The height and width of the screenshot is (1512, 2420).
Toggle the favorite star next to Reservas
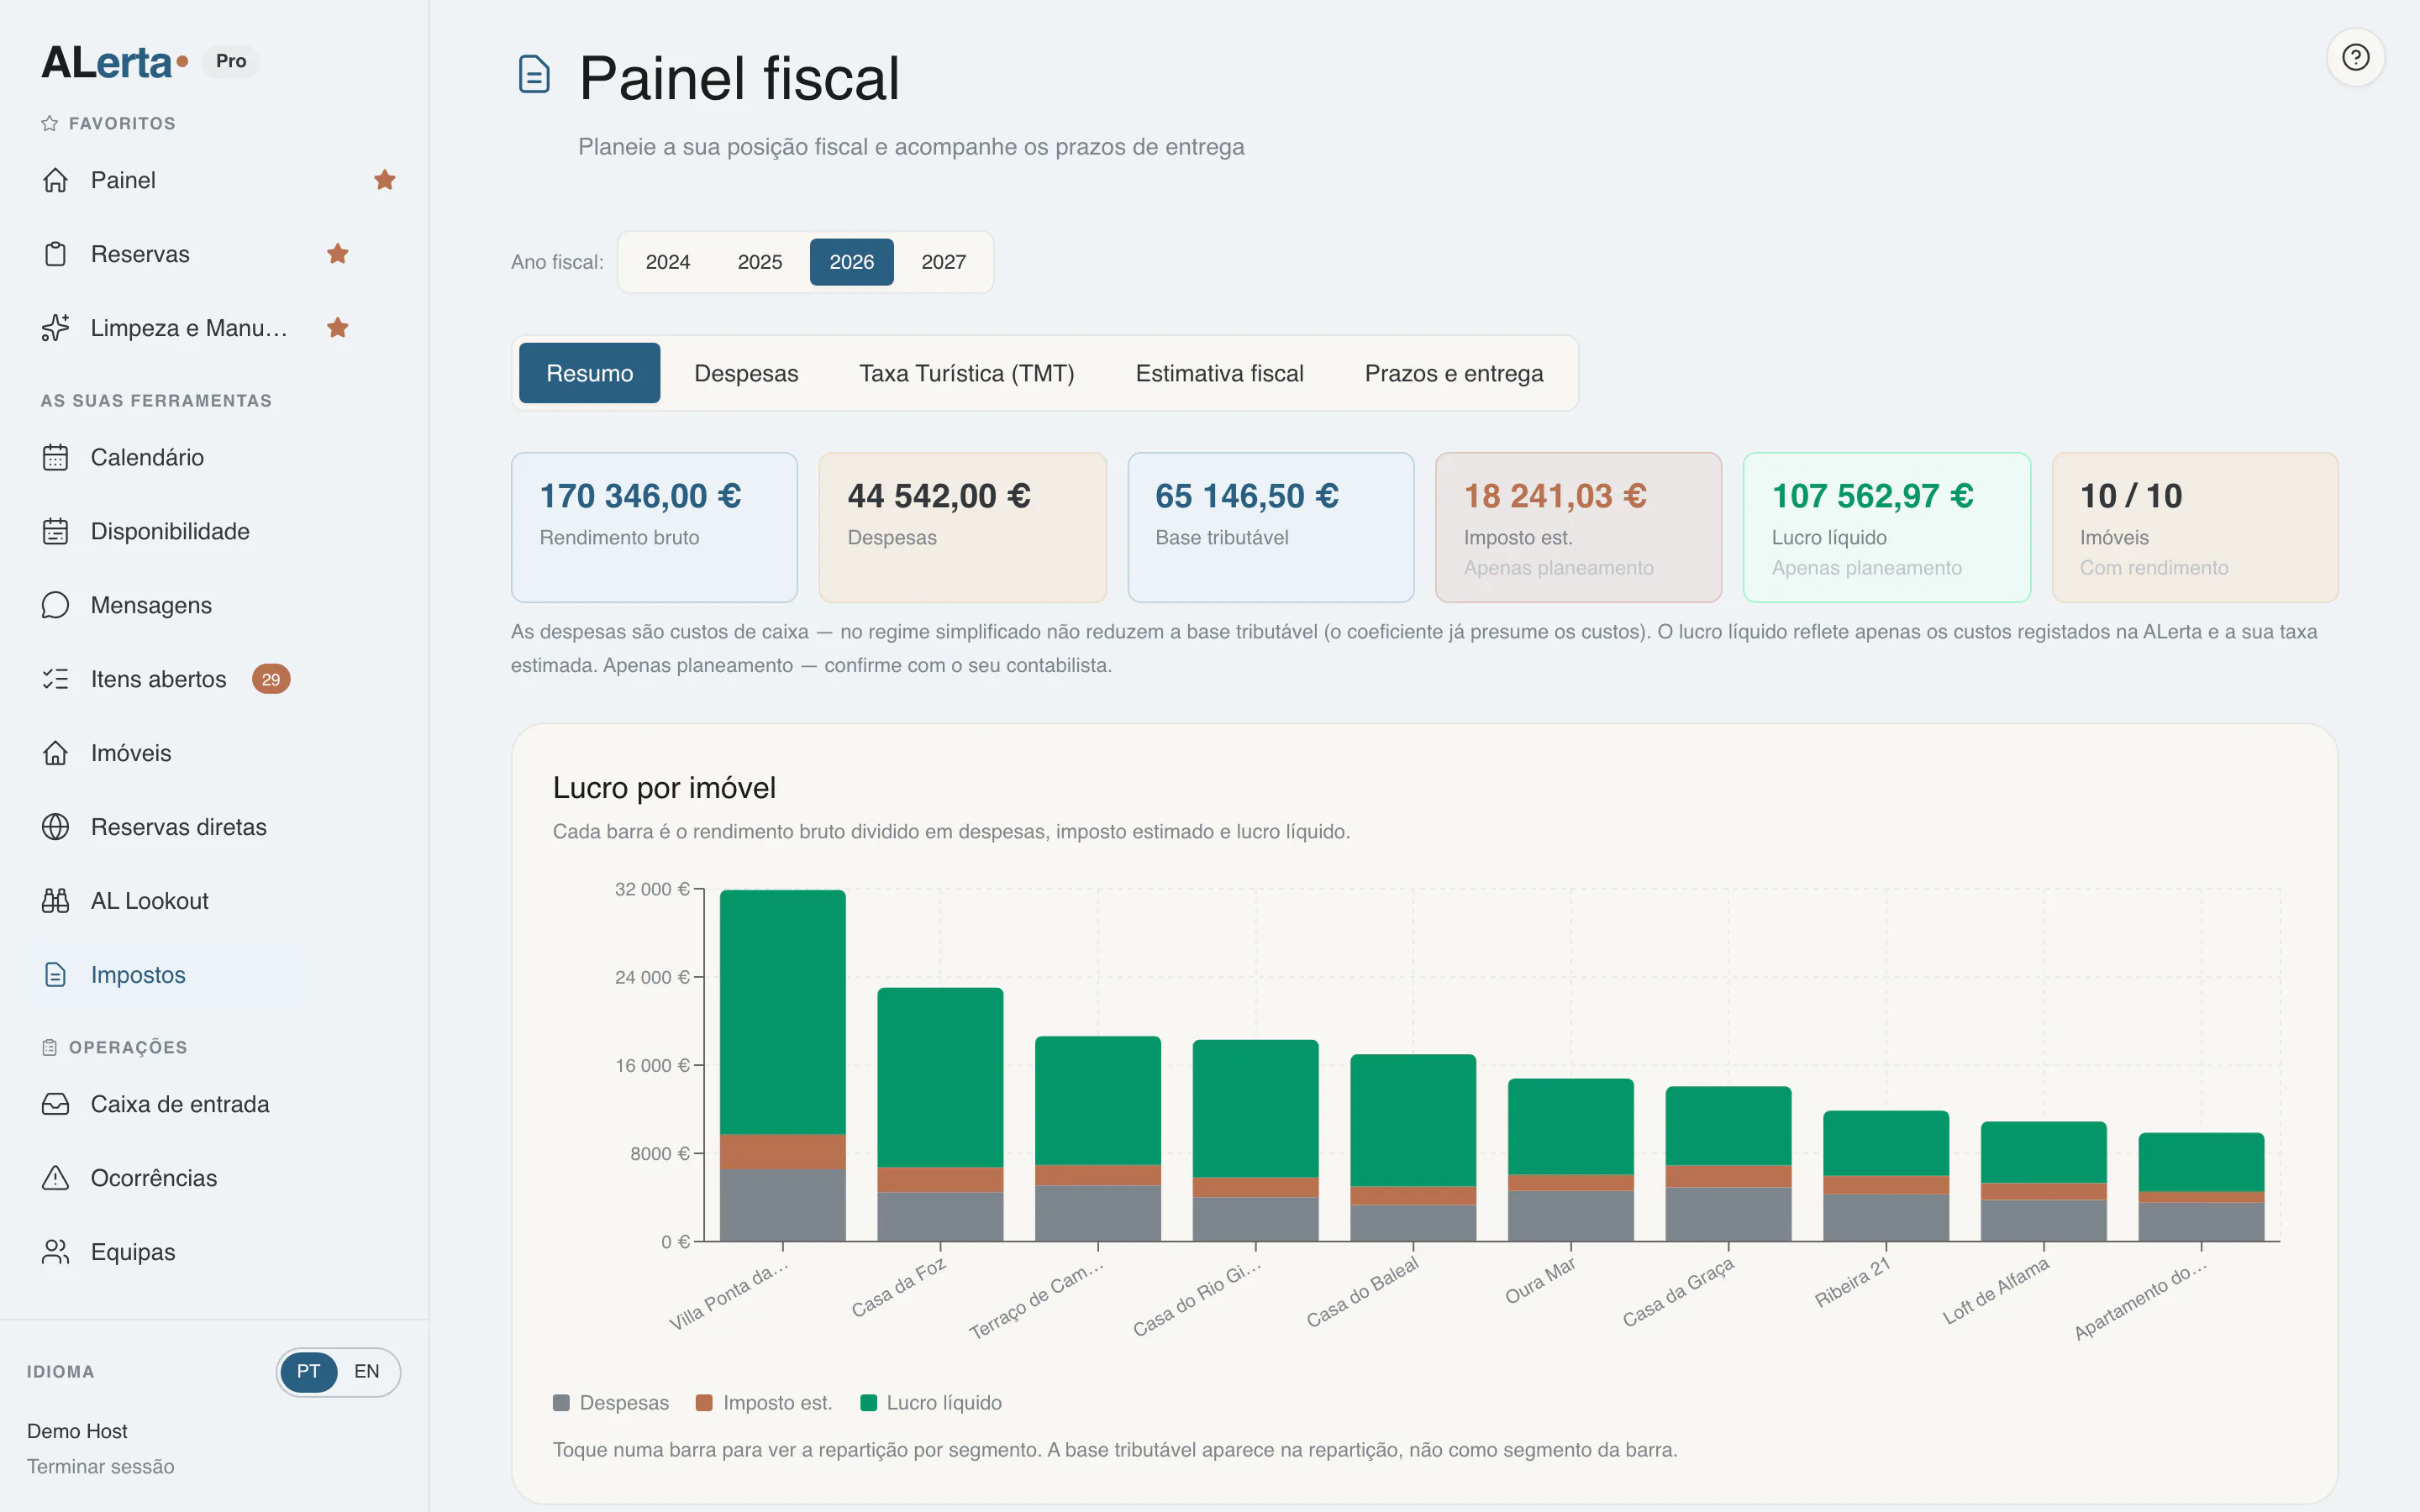point(338,254)
